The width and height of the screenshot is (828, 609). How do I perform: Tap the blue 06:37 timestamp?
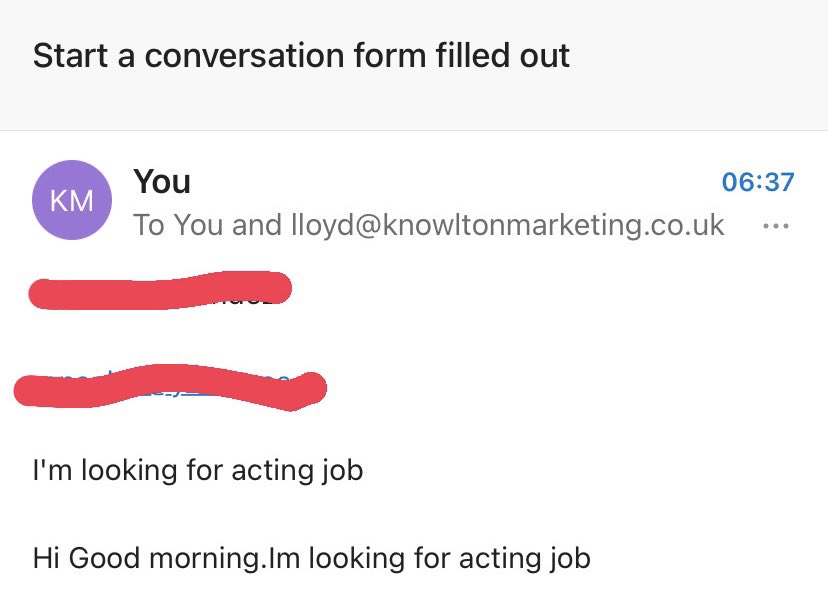click(x=757, y=182)
